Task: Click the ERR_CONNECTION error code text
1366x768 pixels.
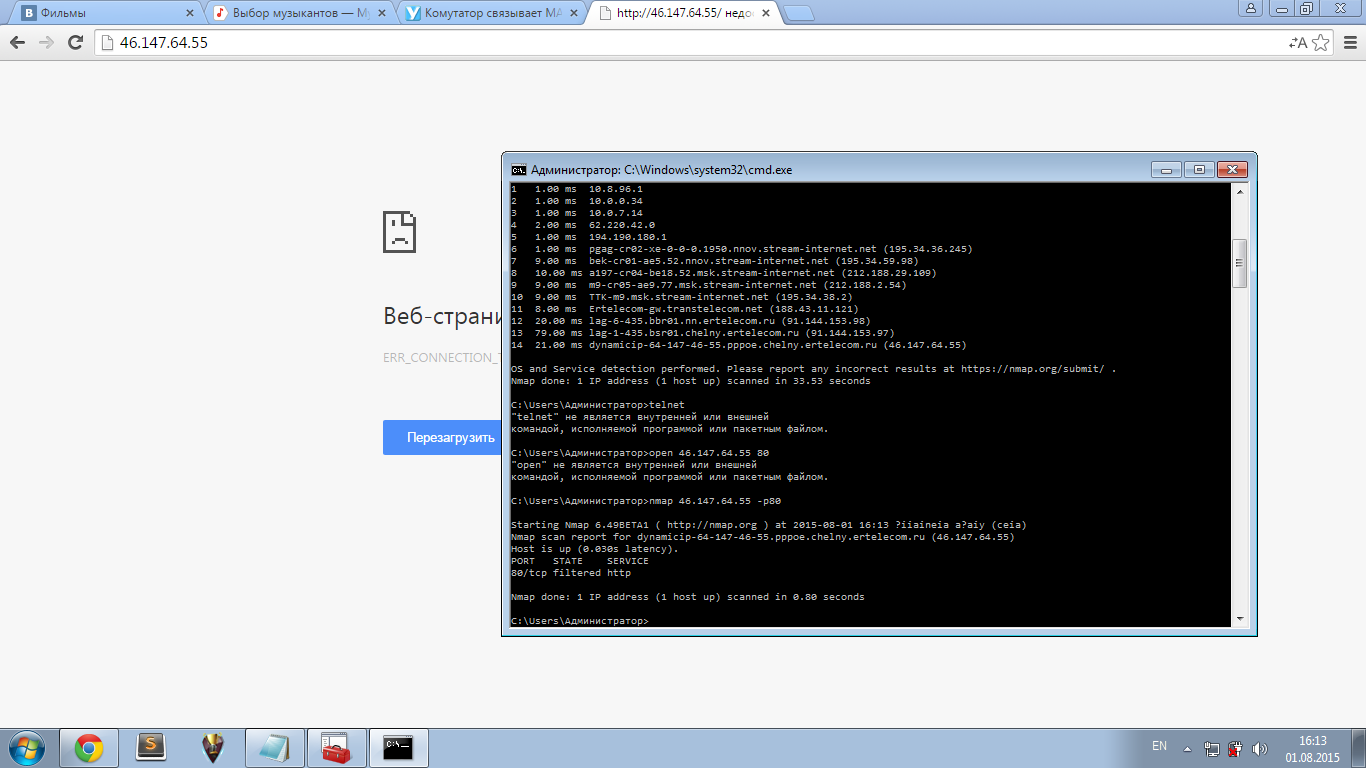Action: coord(442,357)
